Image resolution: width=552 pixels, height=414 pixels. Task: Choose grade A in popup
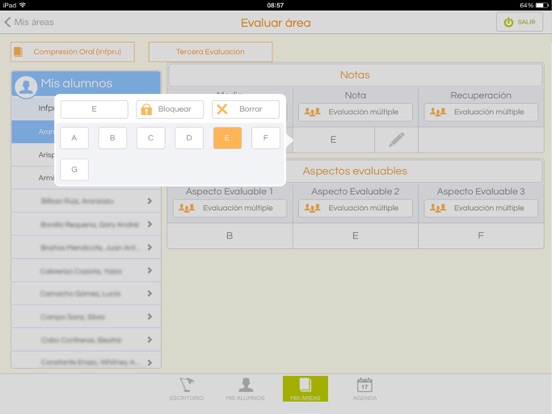(x=74, y=138)
